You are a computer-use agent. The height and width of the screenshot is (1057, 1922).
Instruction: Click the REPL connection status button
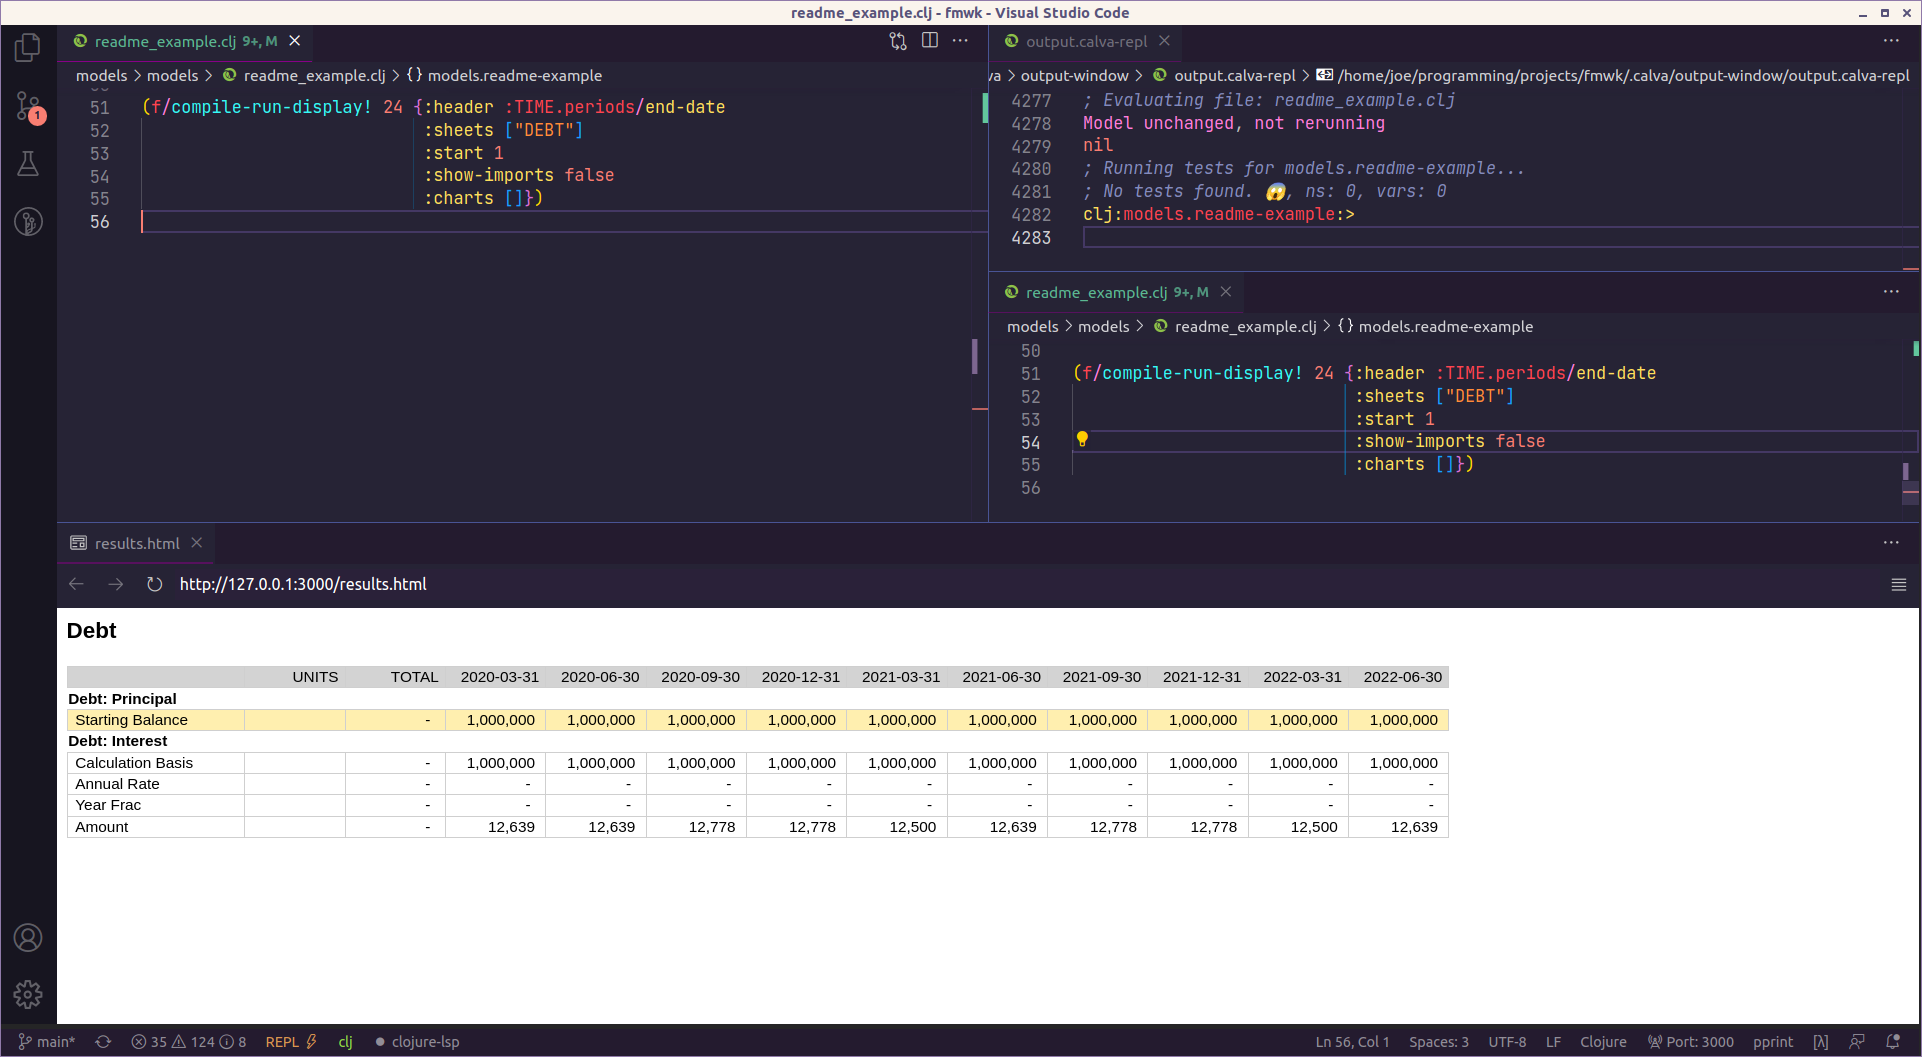[291, 1042]
